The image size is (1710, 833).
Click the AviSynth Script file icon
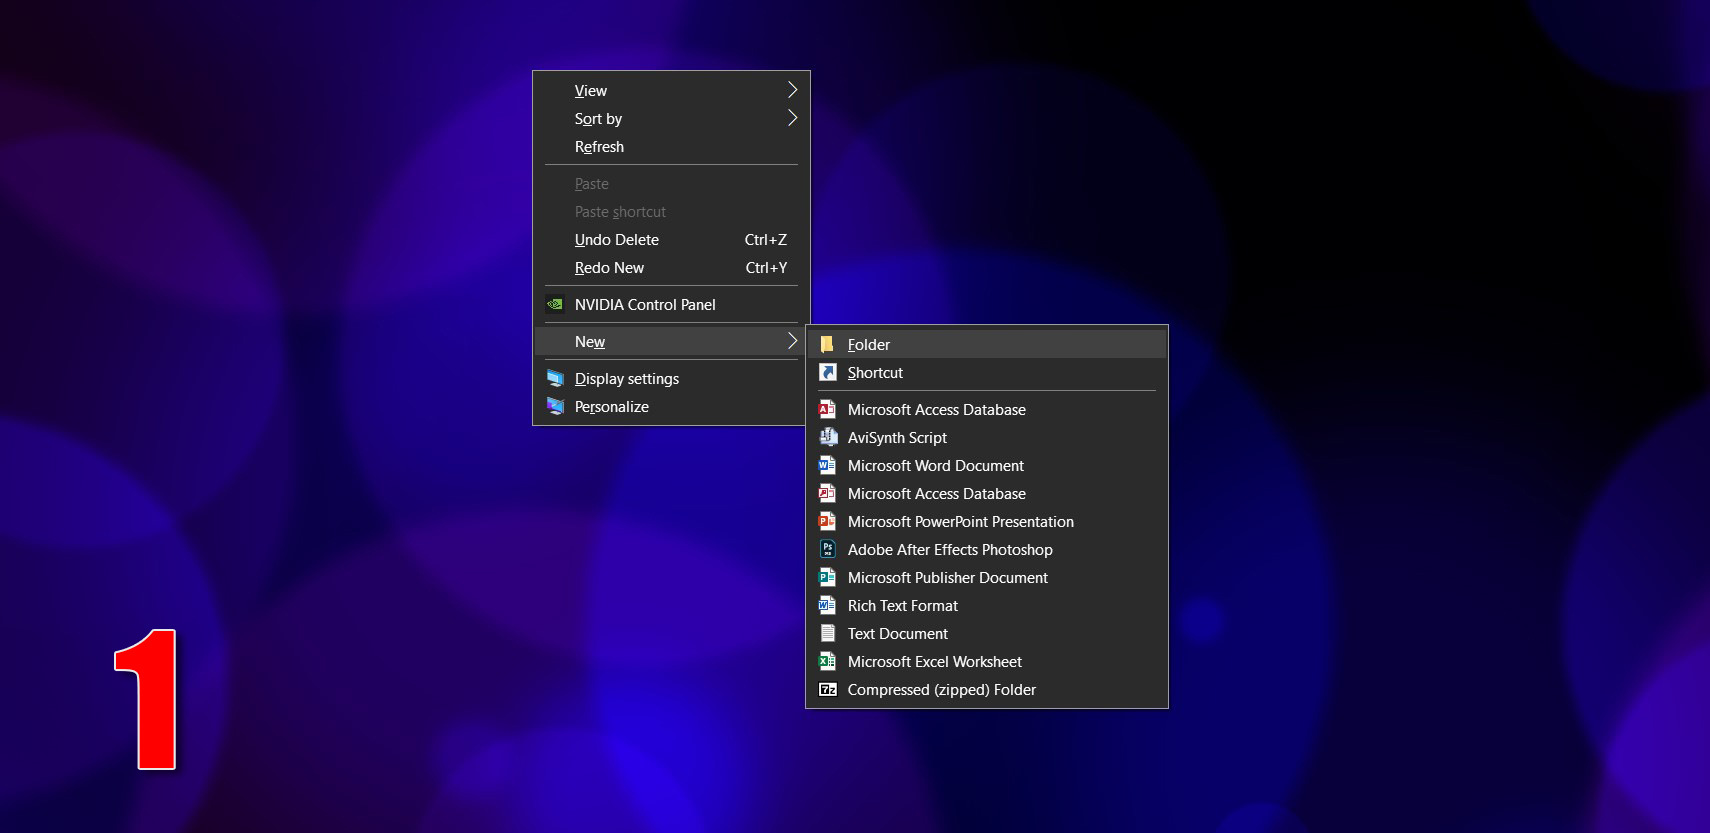(x=827, y=437)
